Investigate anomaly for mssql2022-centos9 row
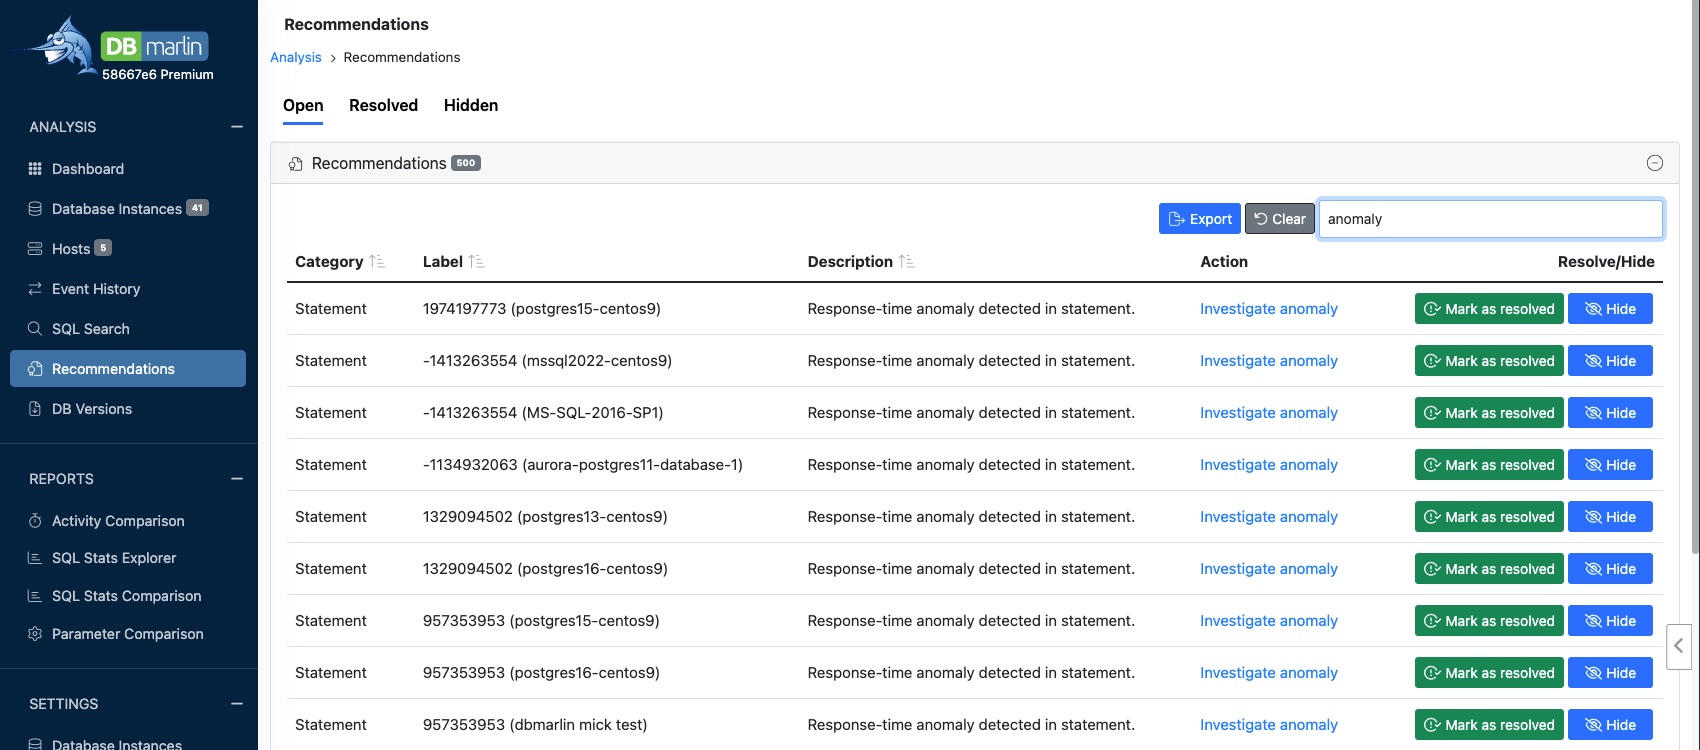Screen dimensions: 1700x750 click(x=1268, y=361)
